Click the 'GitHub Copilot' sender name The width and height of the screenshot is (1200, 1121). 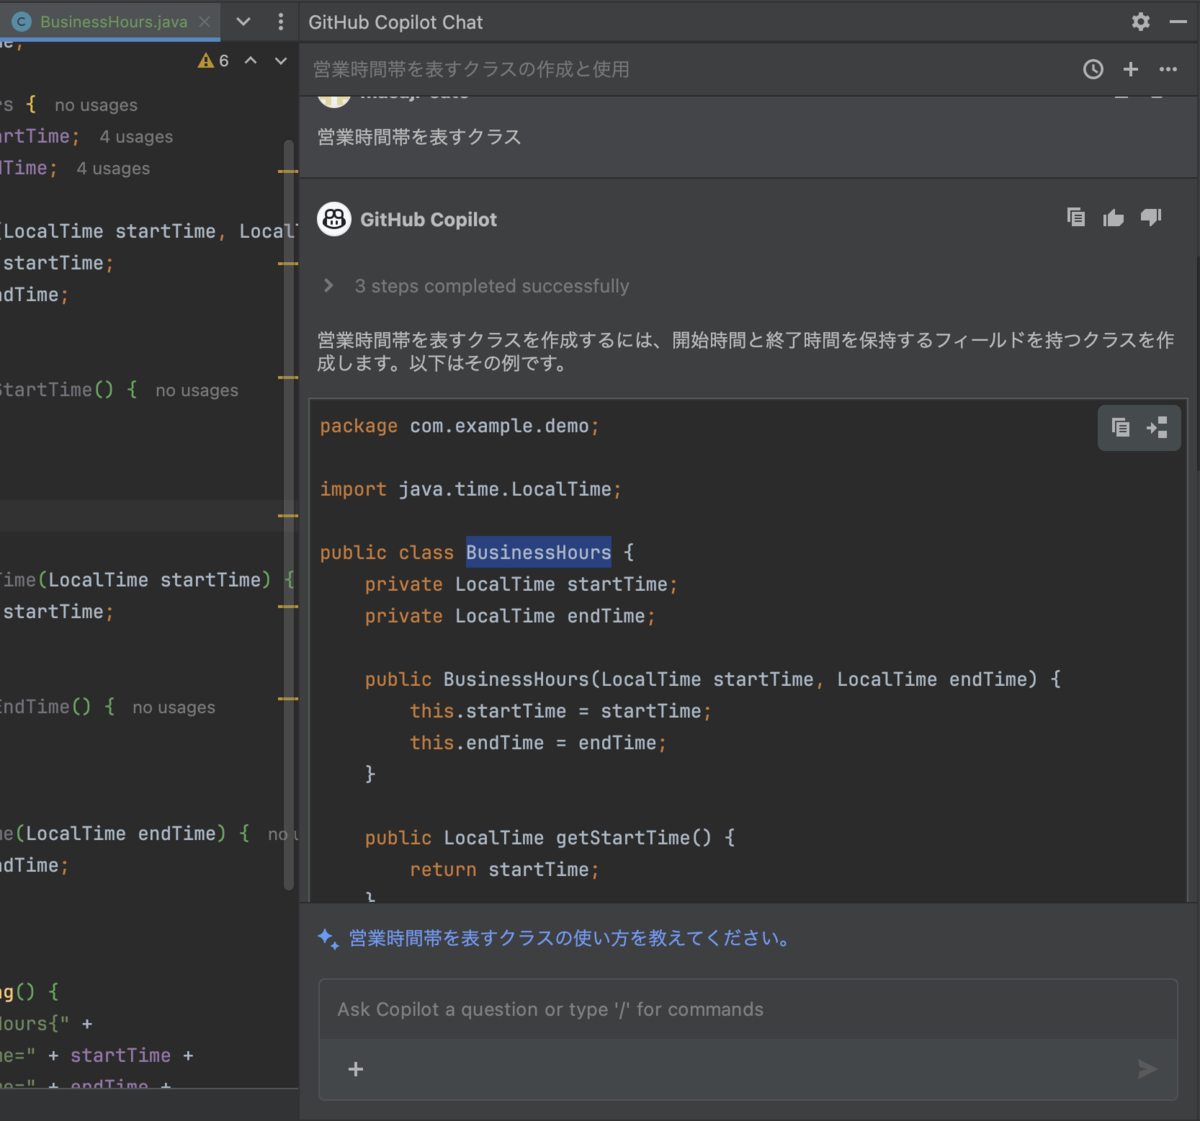[x=428, y=219]
